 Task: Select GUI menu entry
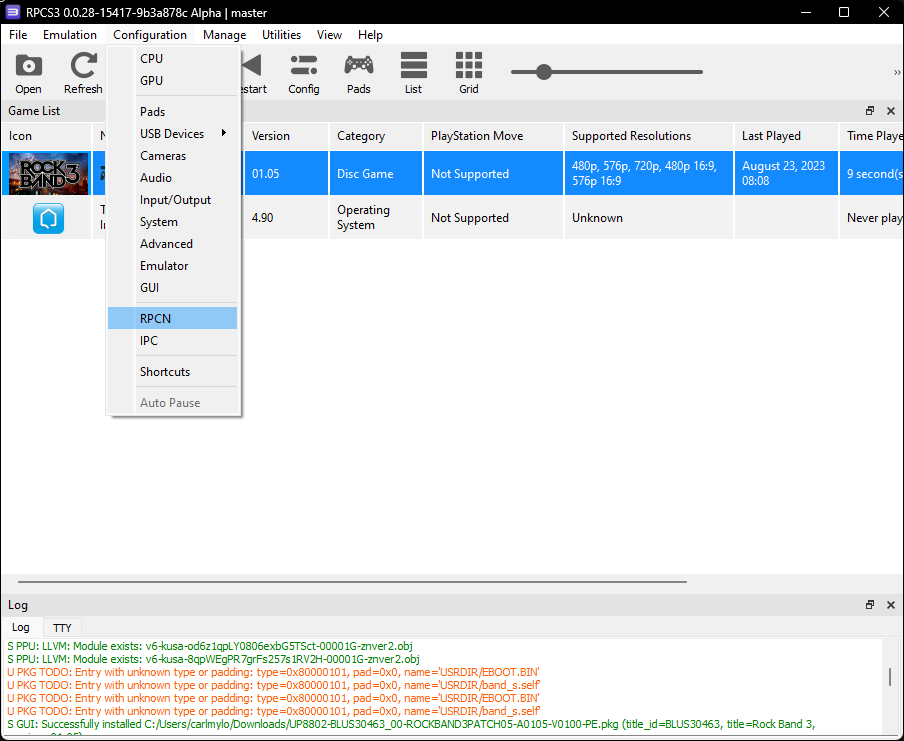(172, 288)
